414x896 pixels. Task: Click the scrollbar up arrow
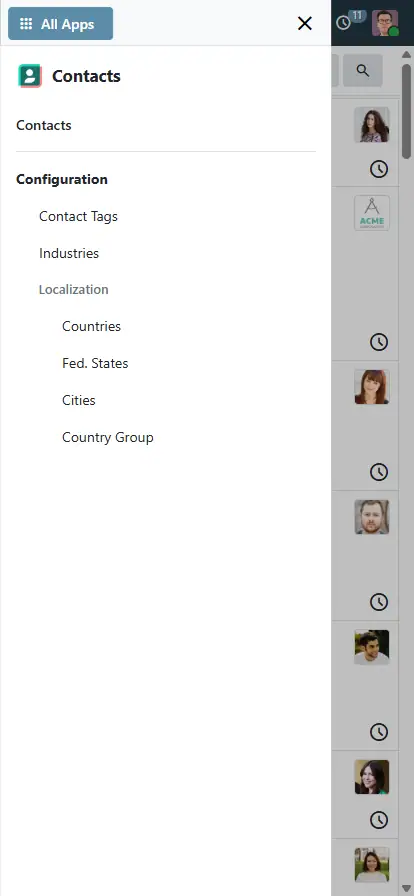407,54
